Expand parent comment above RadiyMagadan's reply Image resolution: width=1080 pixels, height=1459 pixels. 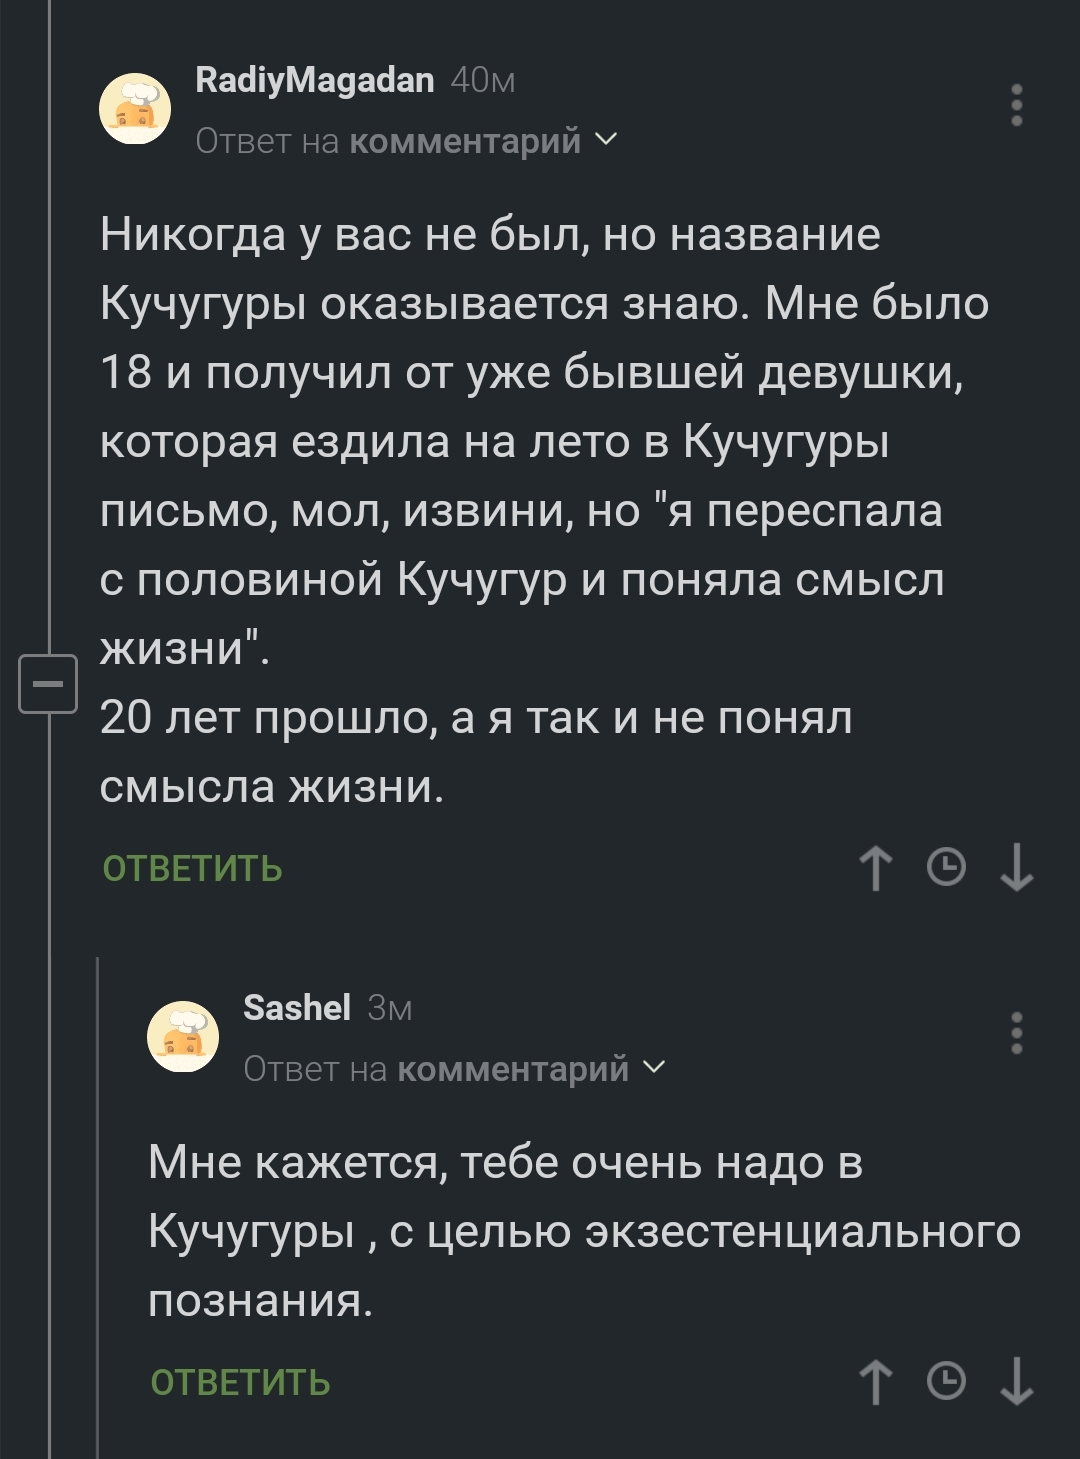point(407,141)
